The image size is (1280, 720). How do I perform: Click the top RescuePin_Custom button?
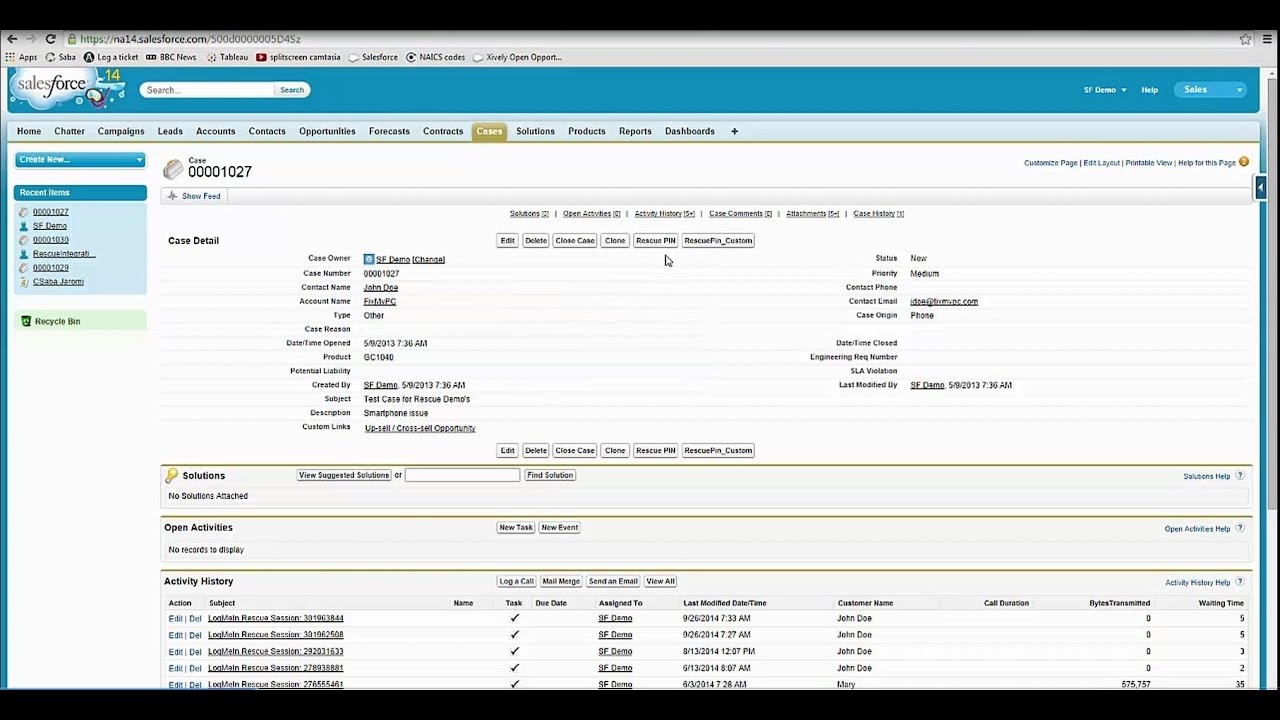point(718,240)
